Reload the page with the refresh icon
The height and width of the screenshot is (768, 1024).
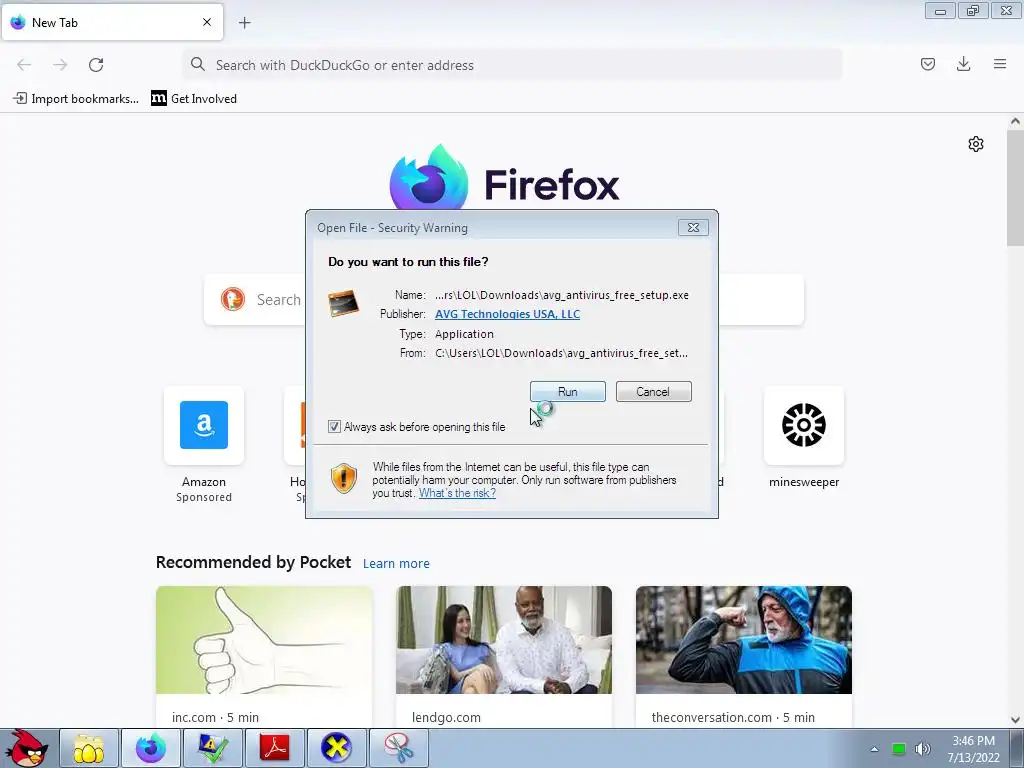[x=96, y=65]
